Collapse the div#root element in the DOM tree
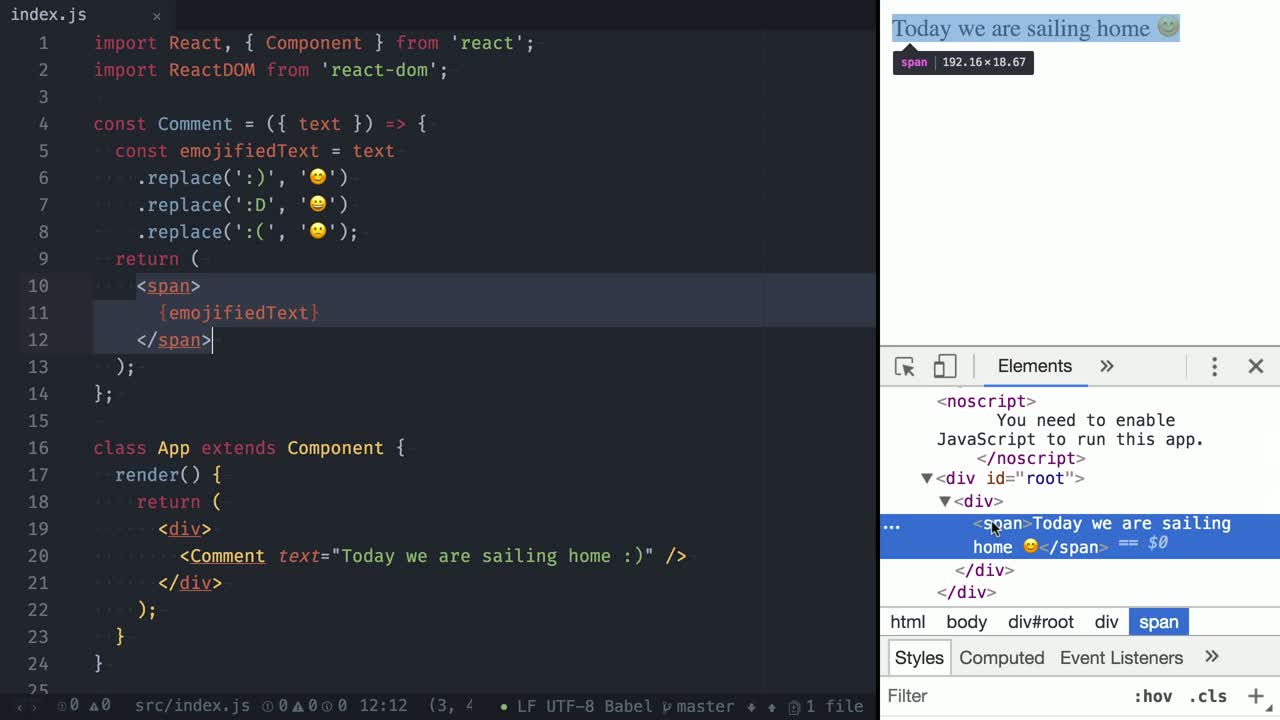This screenshot has width=1280, height=720. (x=926, y=478)
